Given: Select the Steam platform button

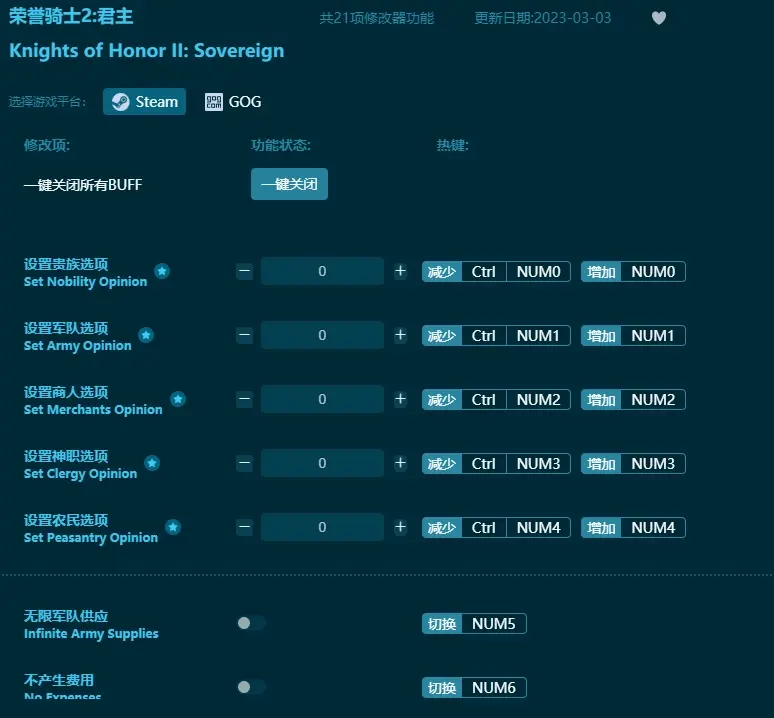Looking at the screenshot, I should 144,102.
